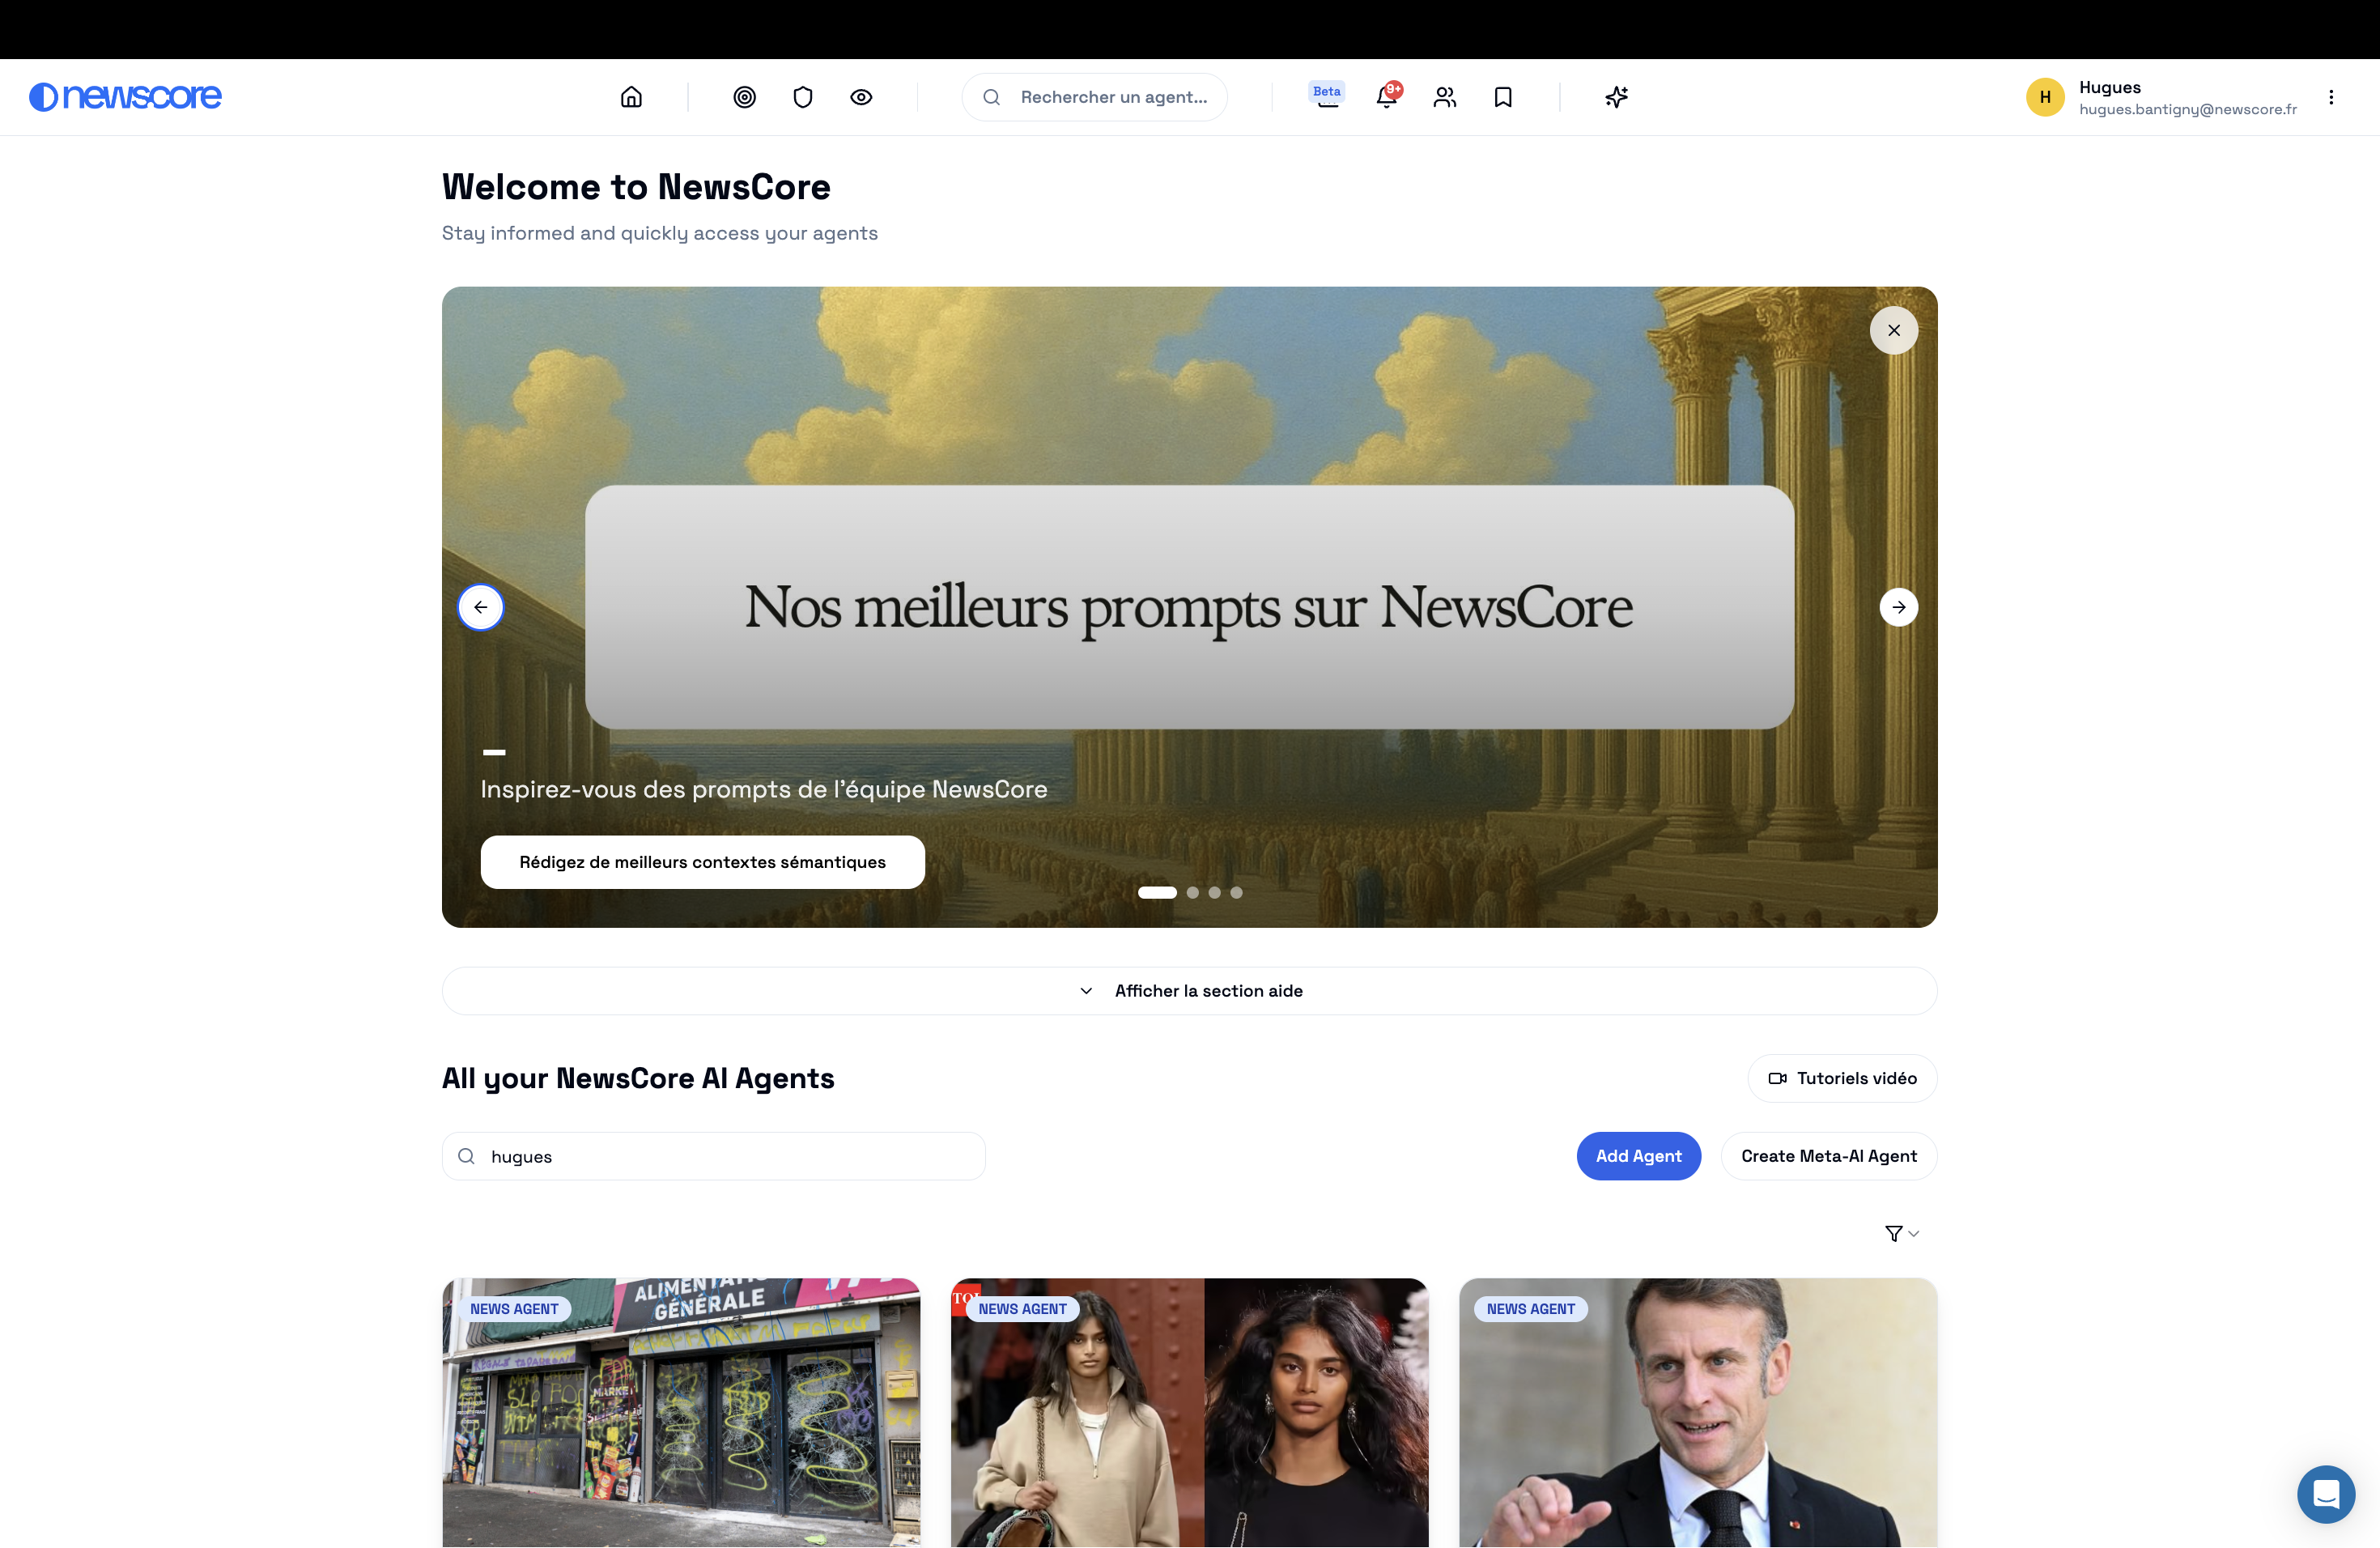The width and height of the screenshot is (2380, 1548).
Task: Open Tutoriels vidéo
Action: (1842, 1078)
